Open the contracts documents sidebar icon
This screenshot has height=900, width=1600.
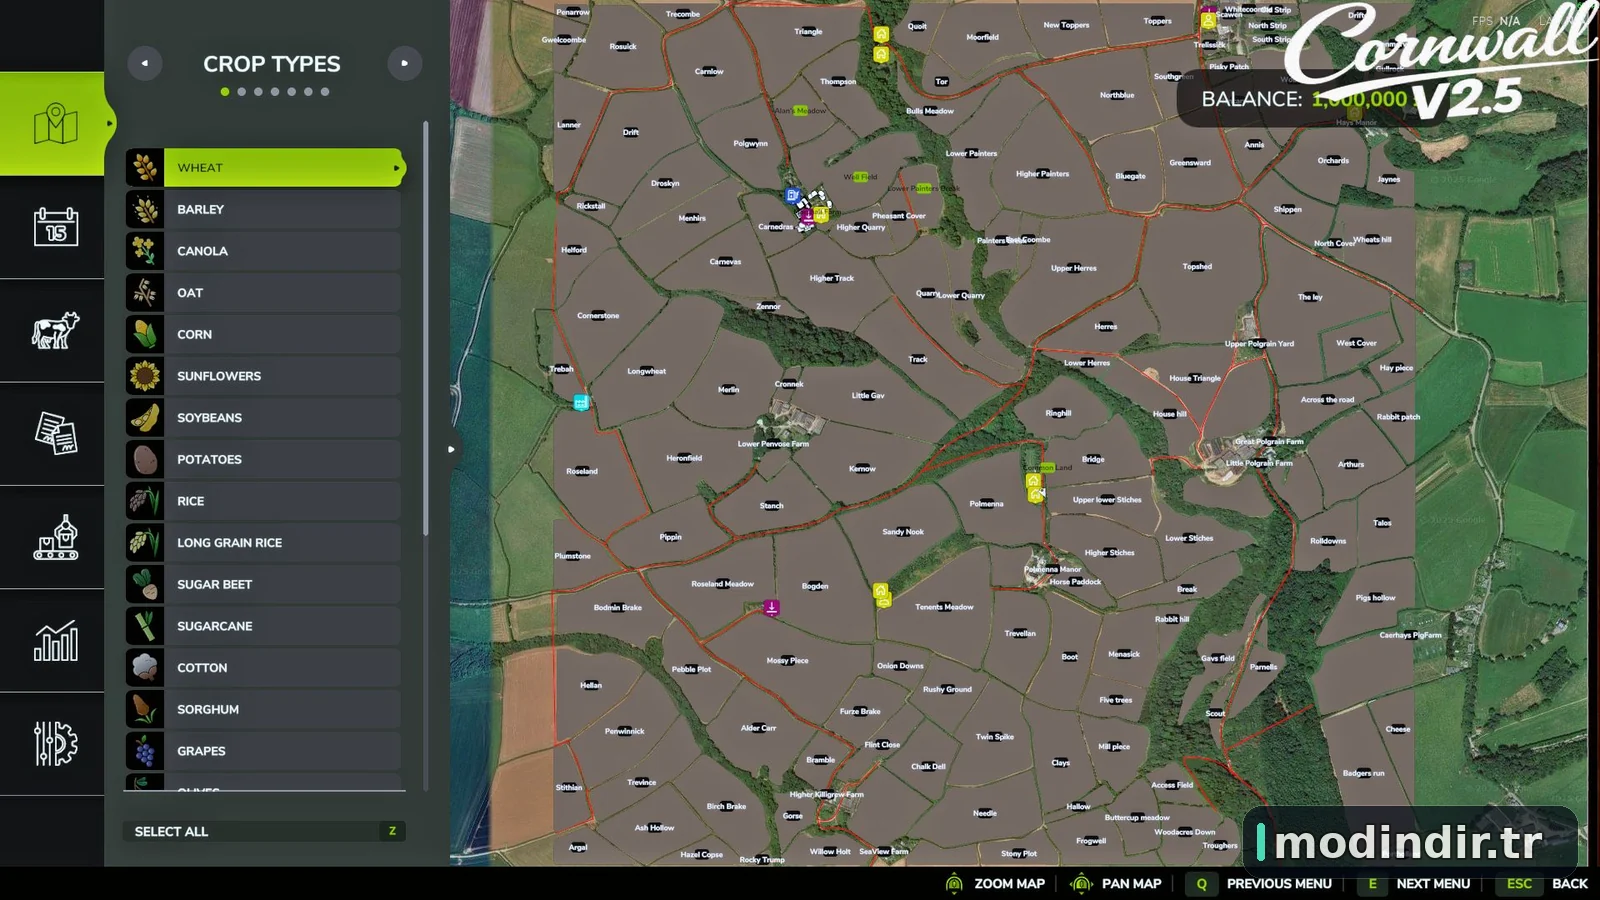(x=55, y=433)
